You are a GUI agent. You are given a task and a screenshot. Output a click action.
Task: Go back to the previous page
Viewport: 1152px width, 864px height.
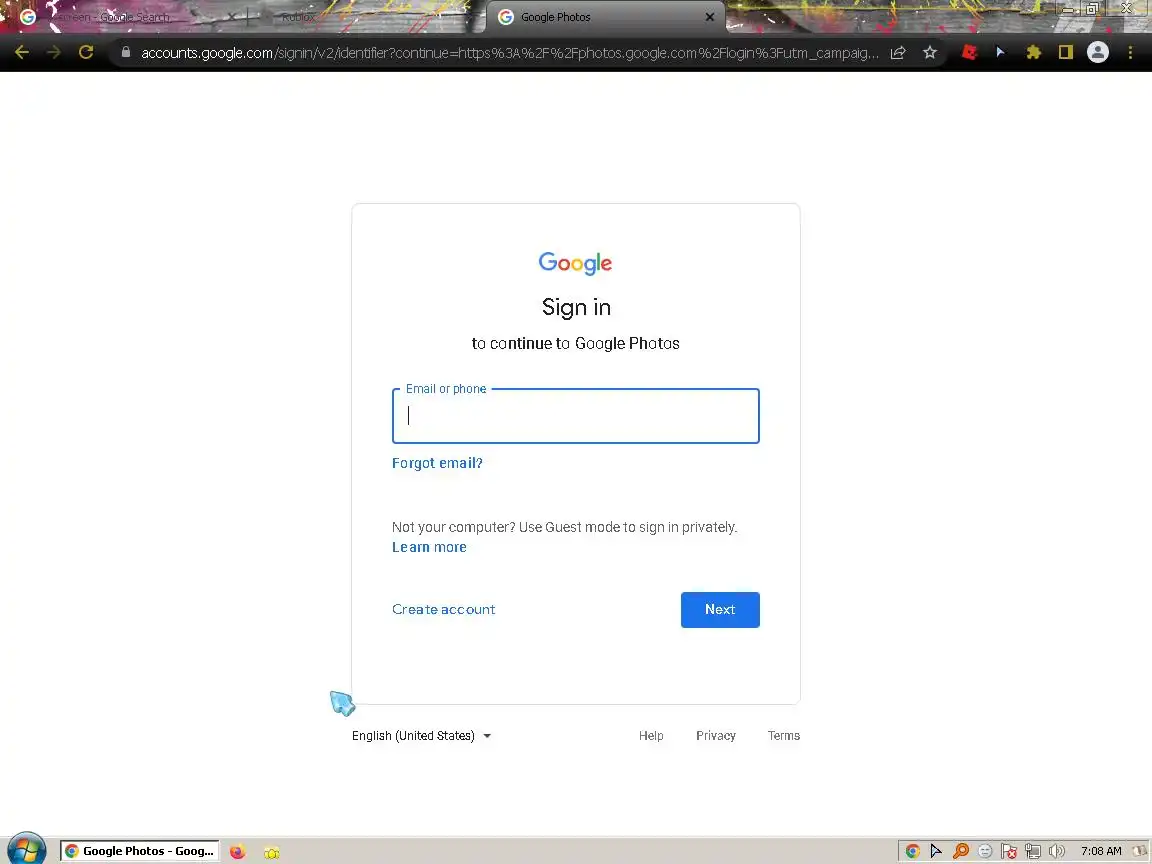click(22, 52)
